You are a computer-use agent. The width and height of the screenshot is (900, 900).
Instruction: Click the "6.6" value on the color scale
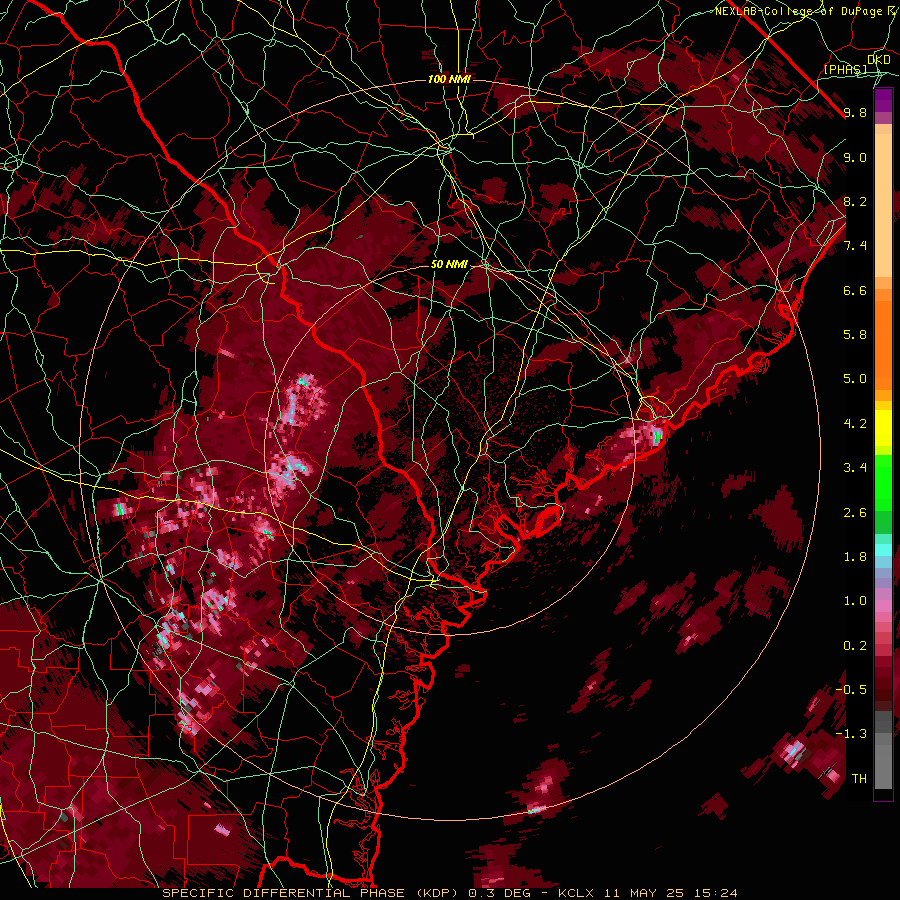click(x=855, y=290)
